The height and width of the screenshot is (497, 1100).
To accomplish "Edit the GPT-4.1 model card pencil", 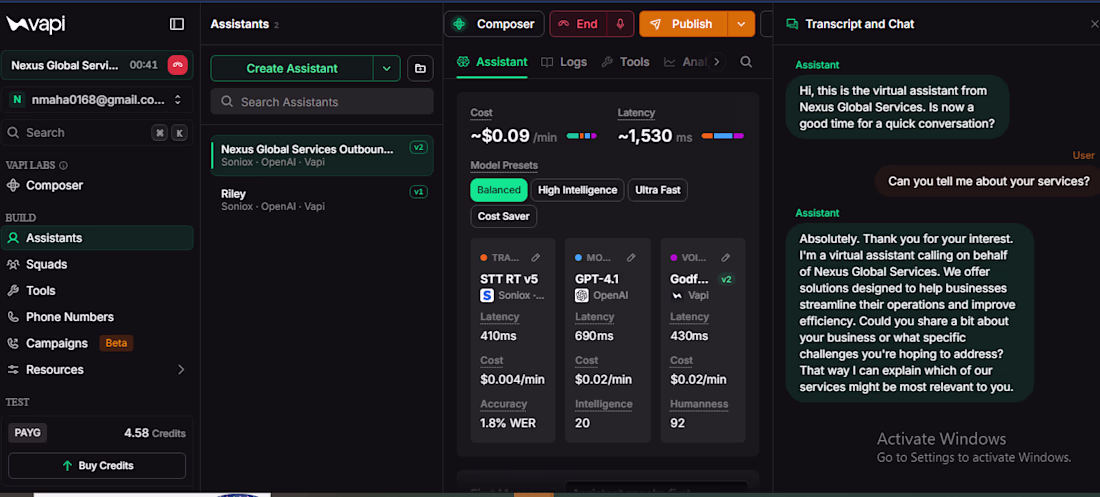I will click(631, 258).
